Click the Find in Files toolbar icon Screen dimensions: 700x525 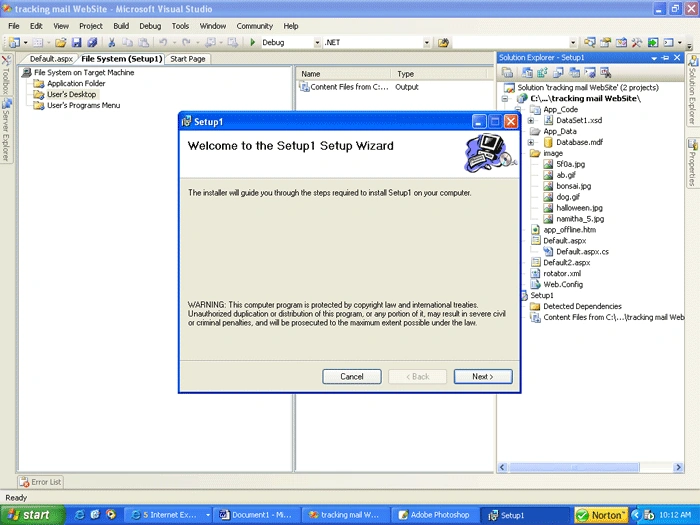443,42
